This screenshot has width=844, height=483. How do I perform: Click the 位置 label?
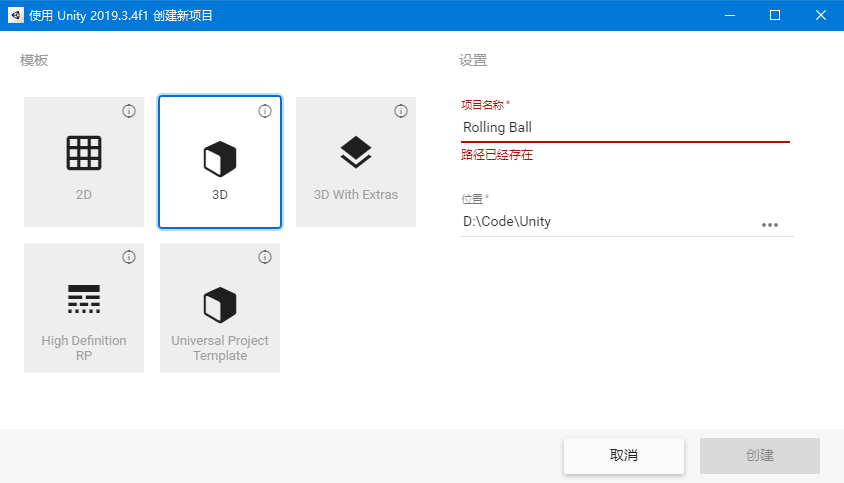[x=472, y=199]
